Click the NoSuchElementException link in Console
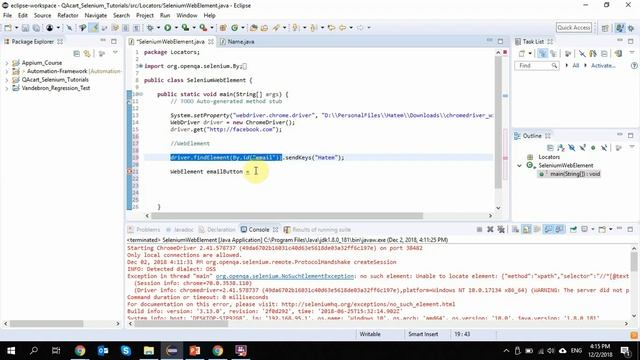This screenshot has width=640, height=360. pos(284,276)
